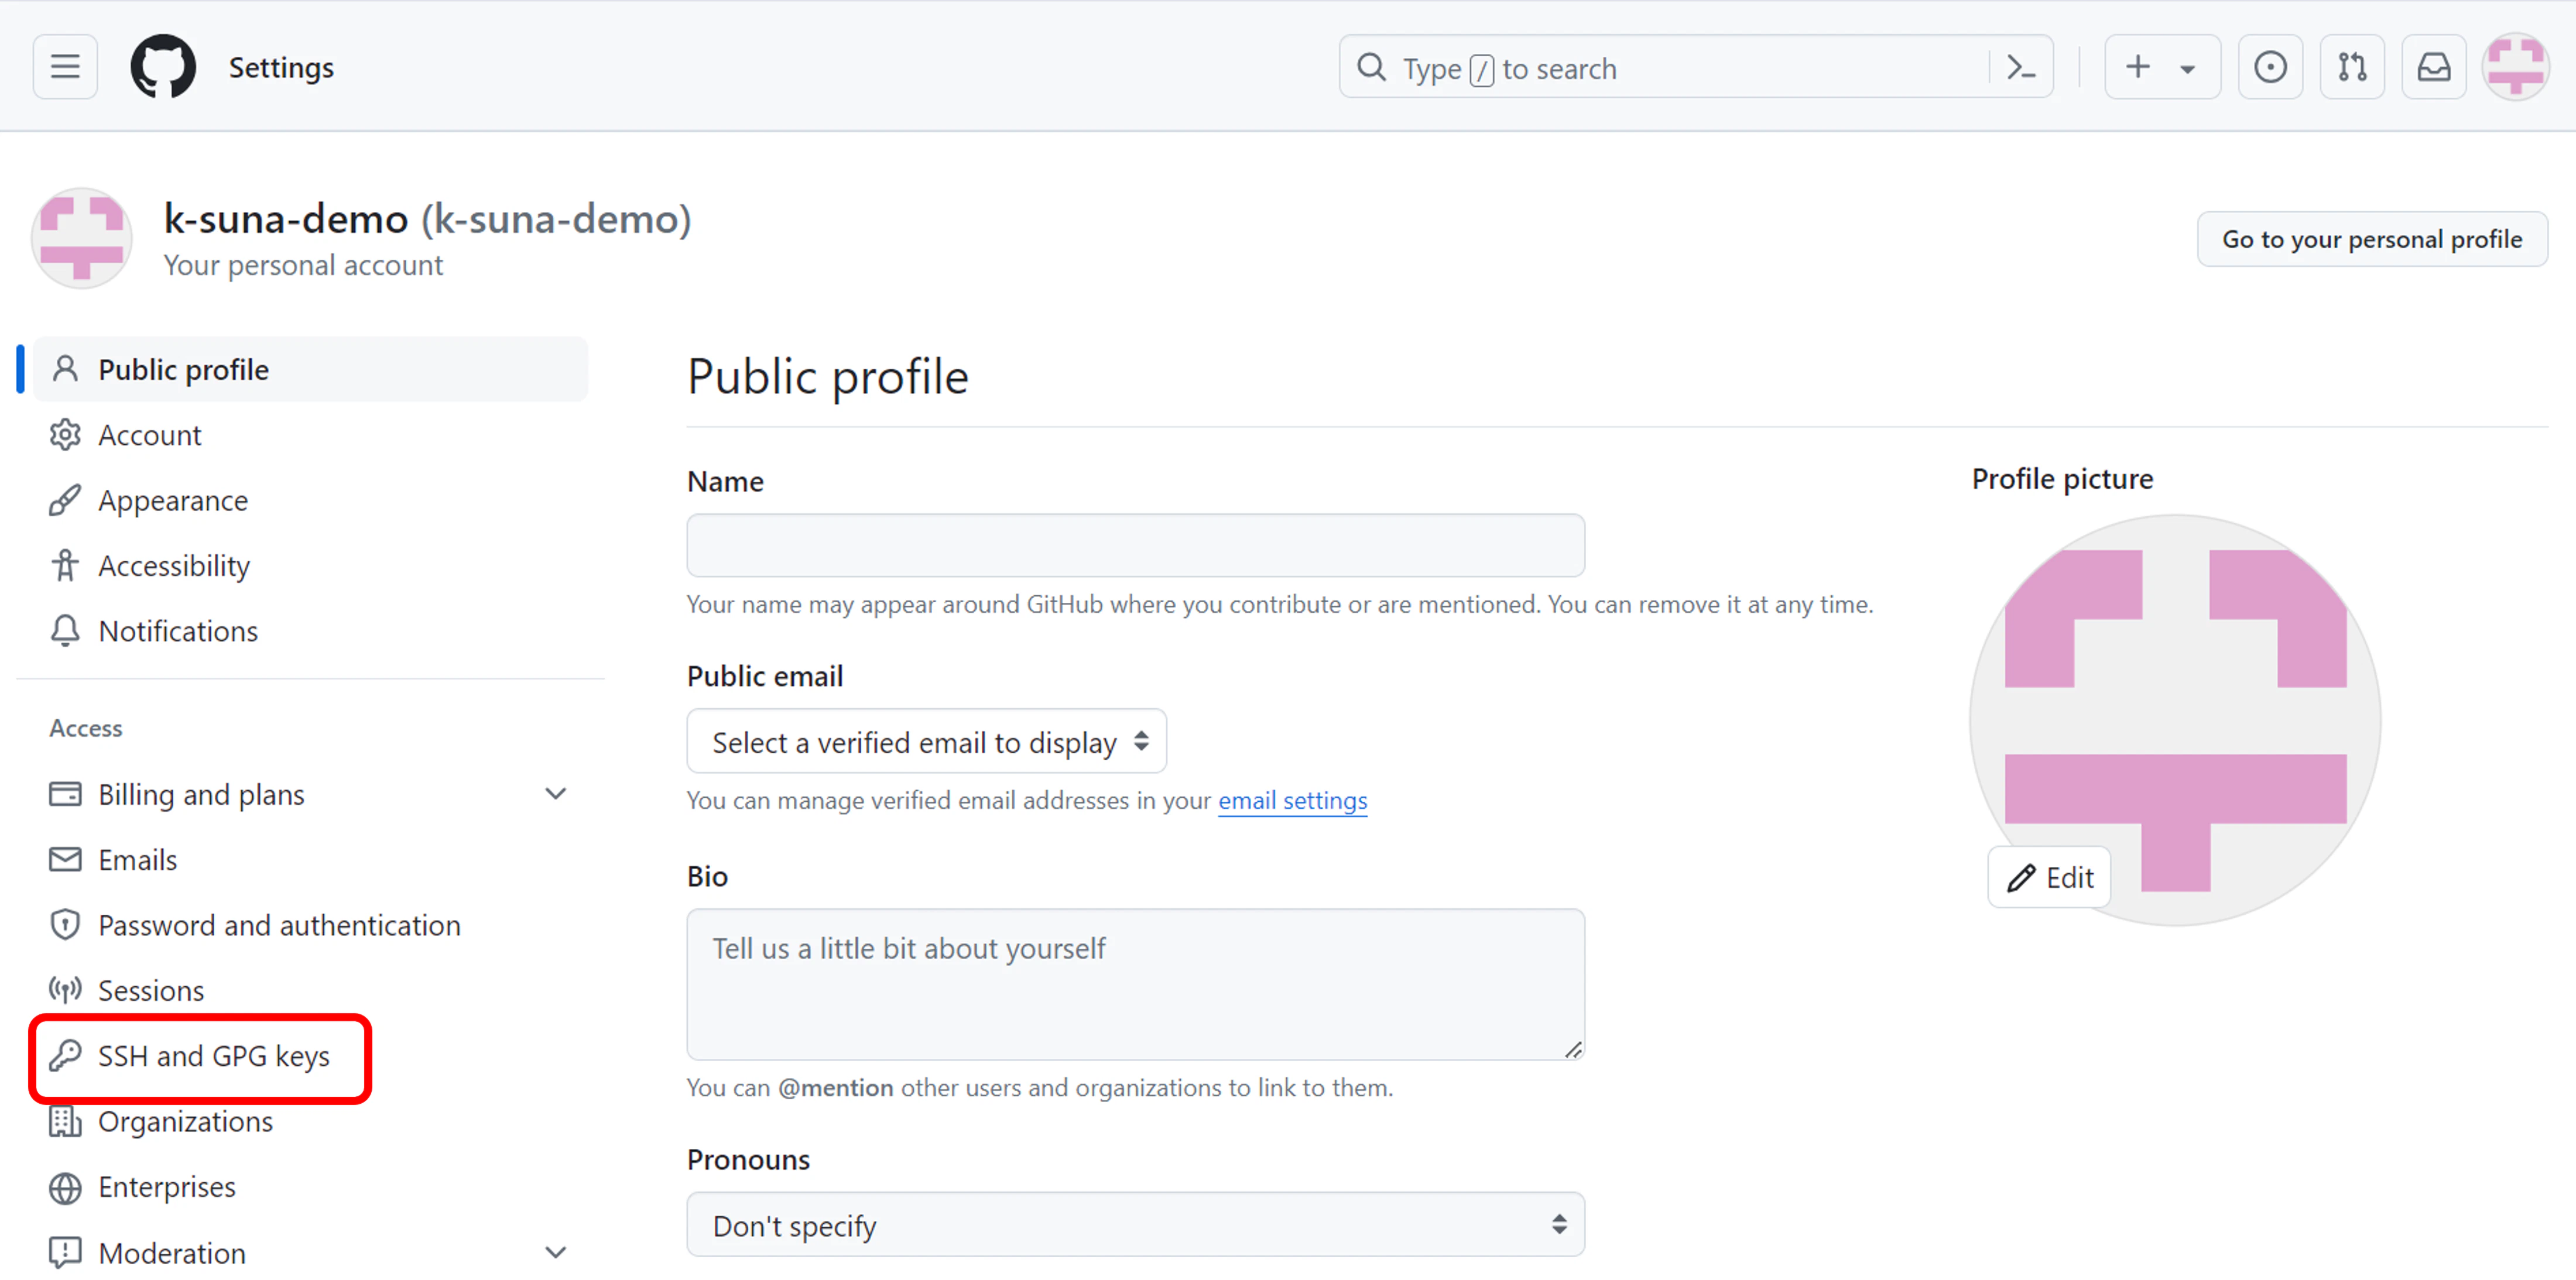Click the Organizations building icon

point(65,1121)
